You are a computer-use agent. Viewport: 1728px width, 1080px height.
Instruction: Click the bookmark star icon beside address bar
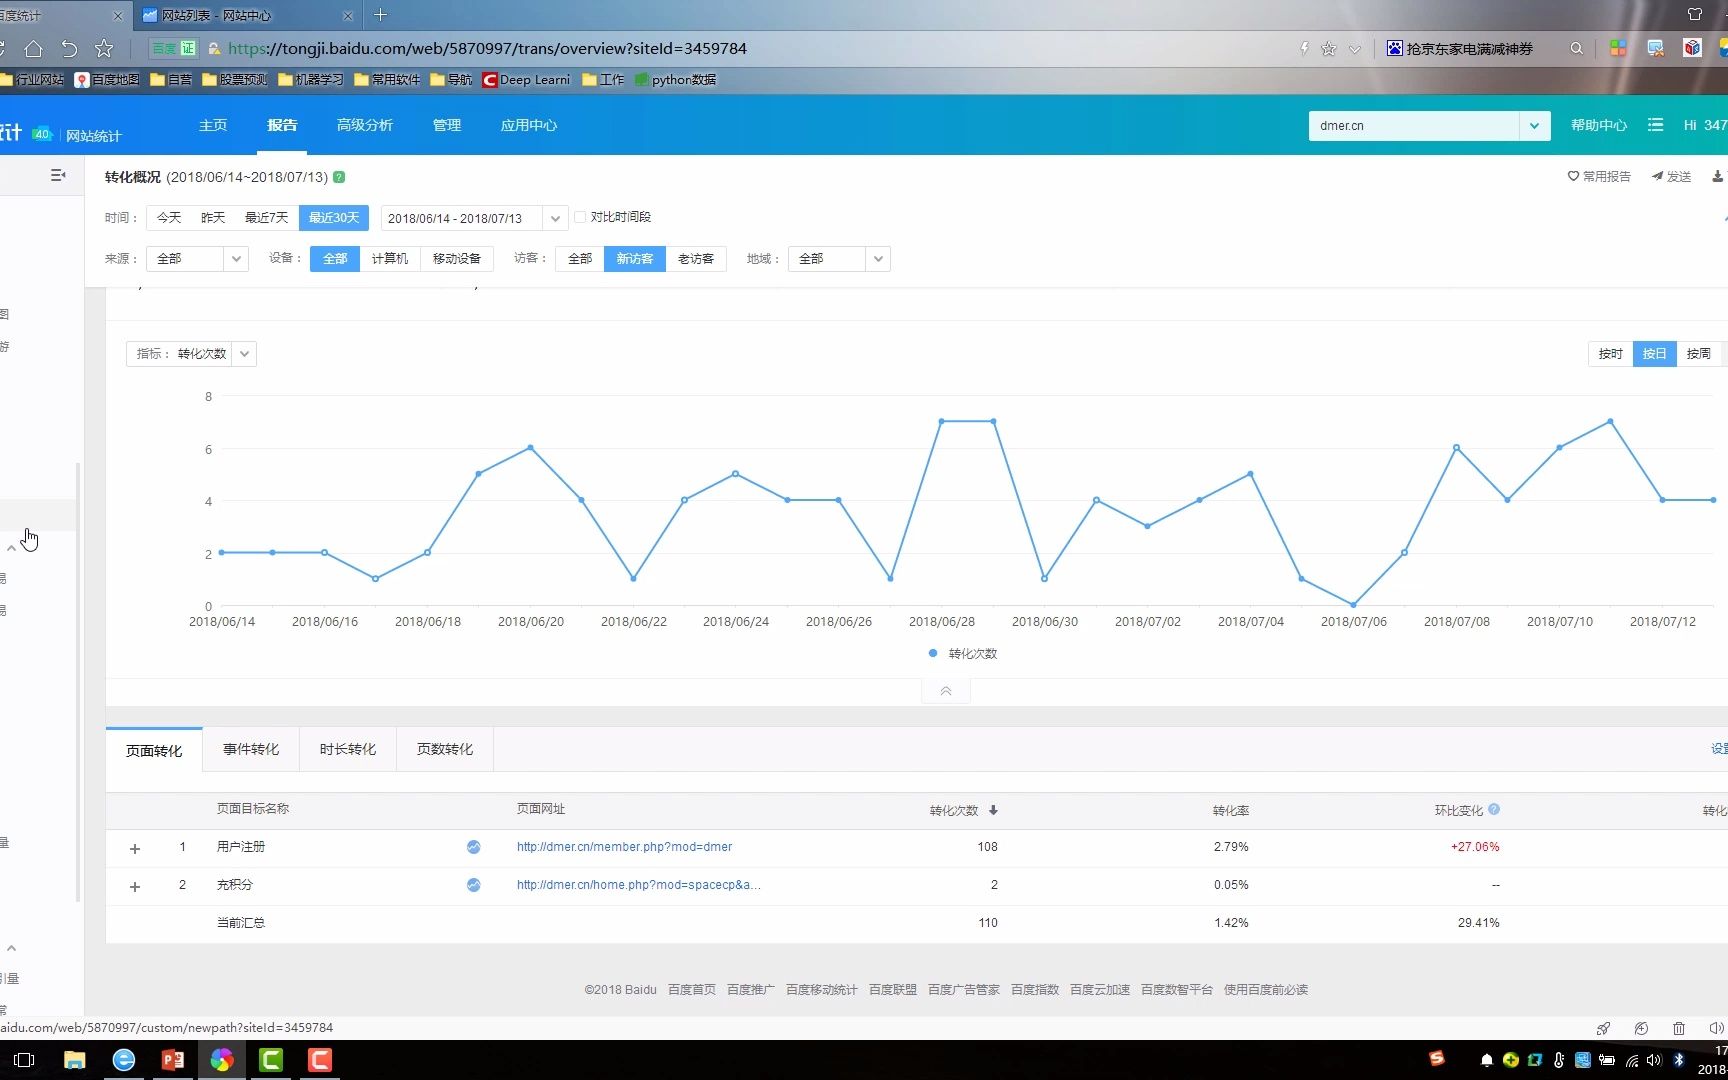click(x=104, y=48)
